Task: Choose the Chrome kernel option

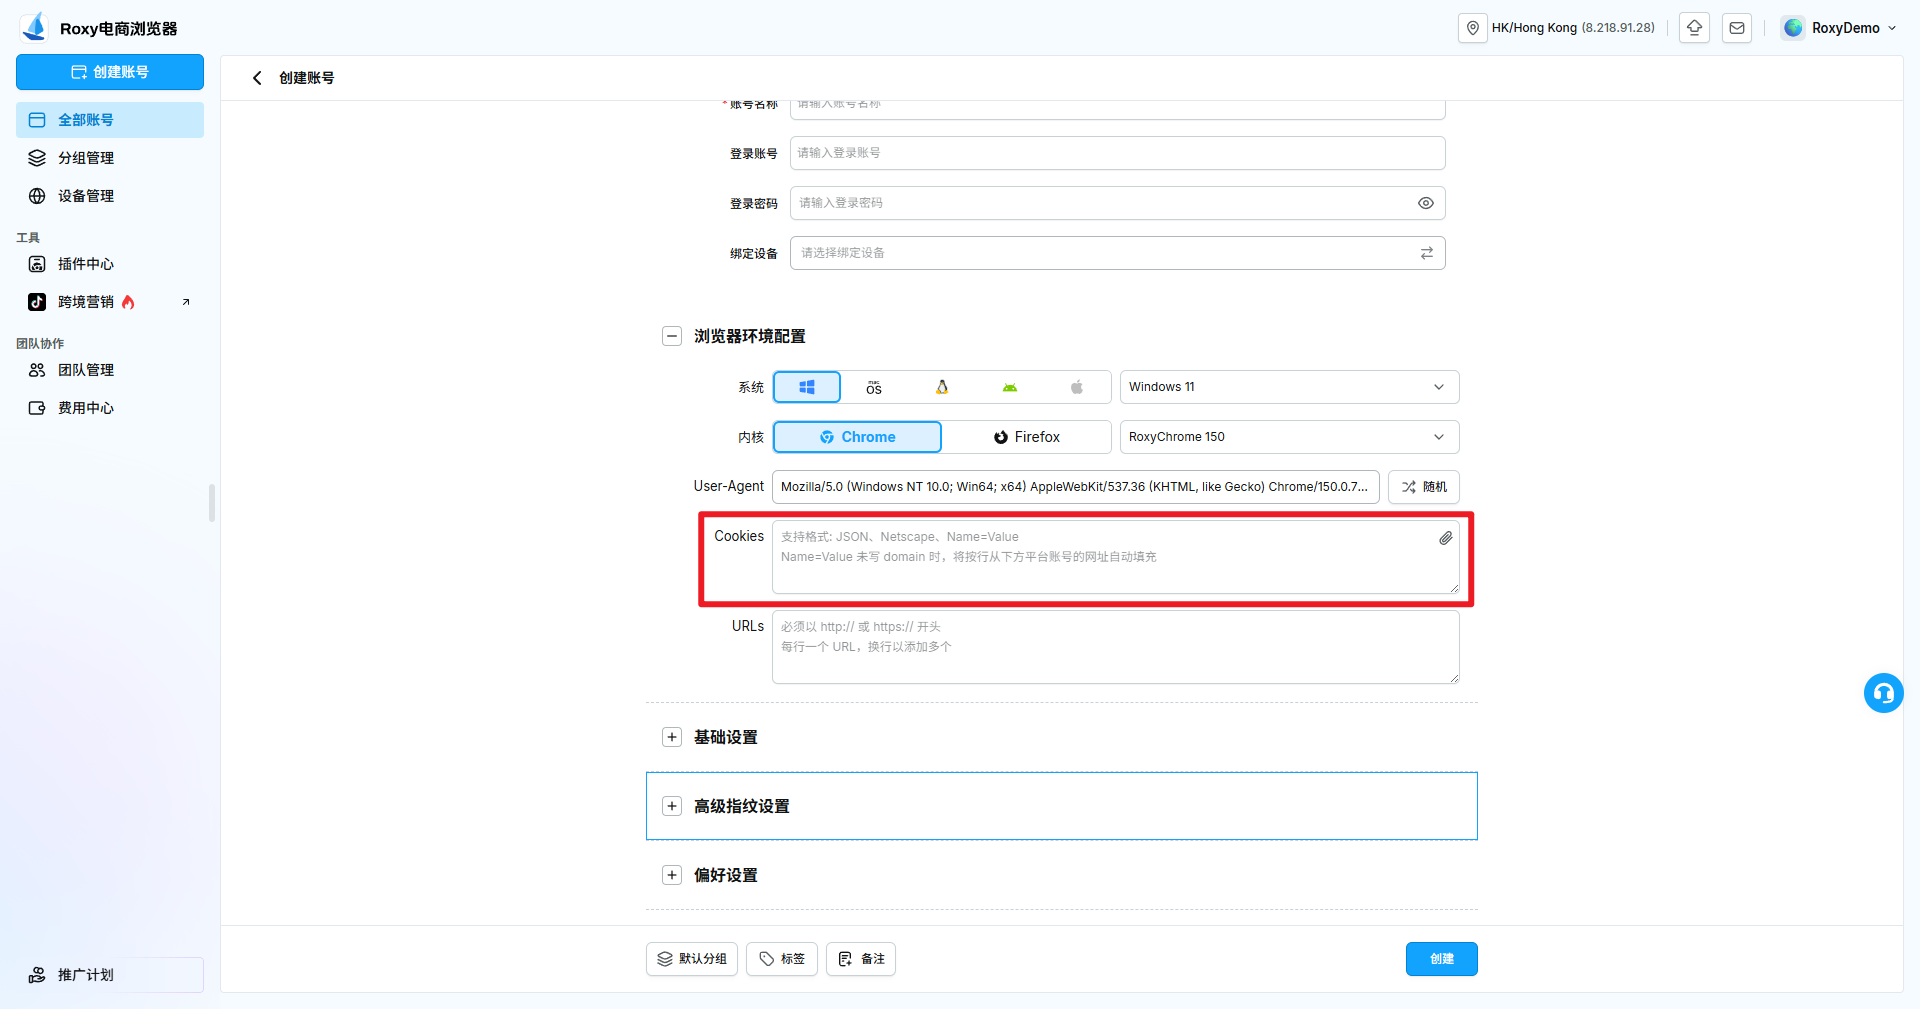Action: coord(857,437)
